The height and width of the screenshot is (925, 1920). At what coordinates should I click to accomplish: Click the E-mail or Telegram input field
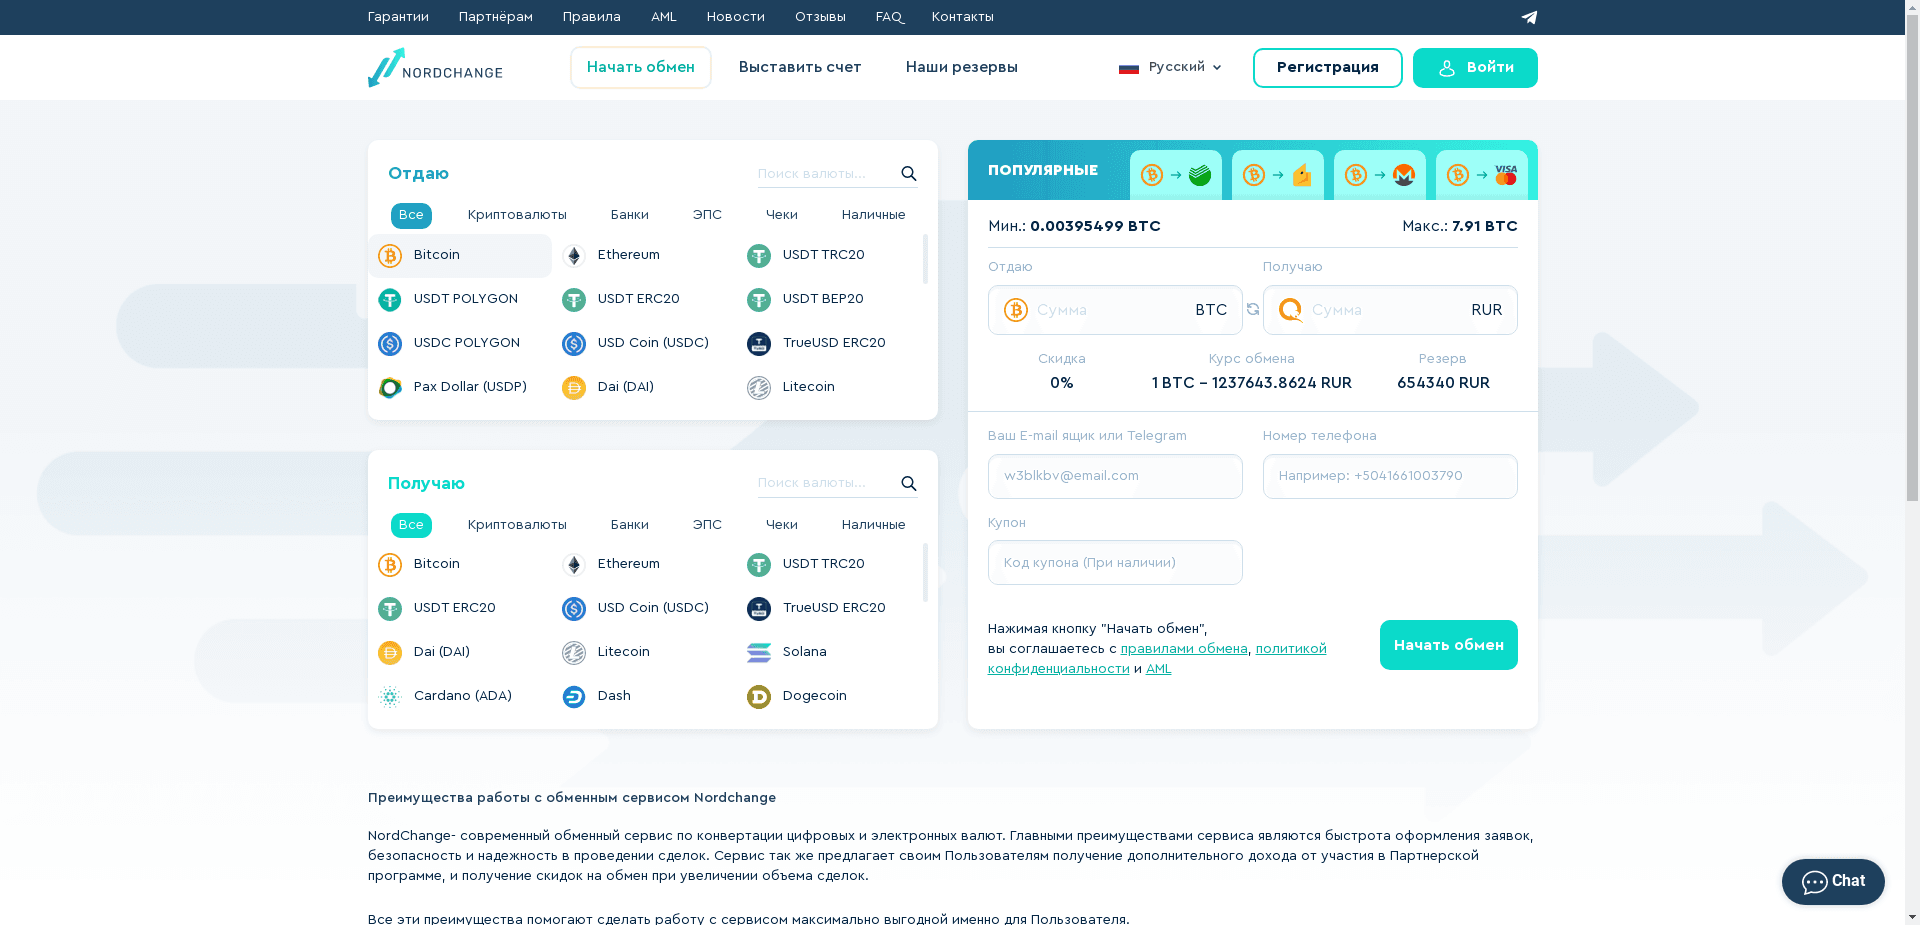[1114, 476]
